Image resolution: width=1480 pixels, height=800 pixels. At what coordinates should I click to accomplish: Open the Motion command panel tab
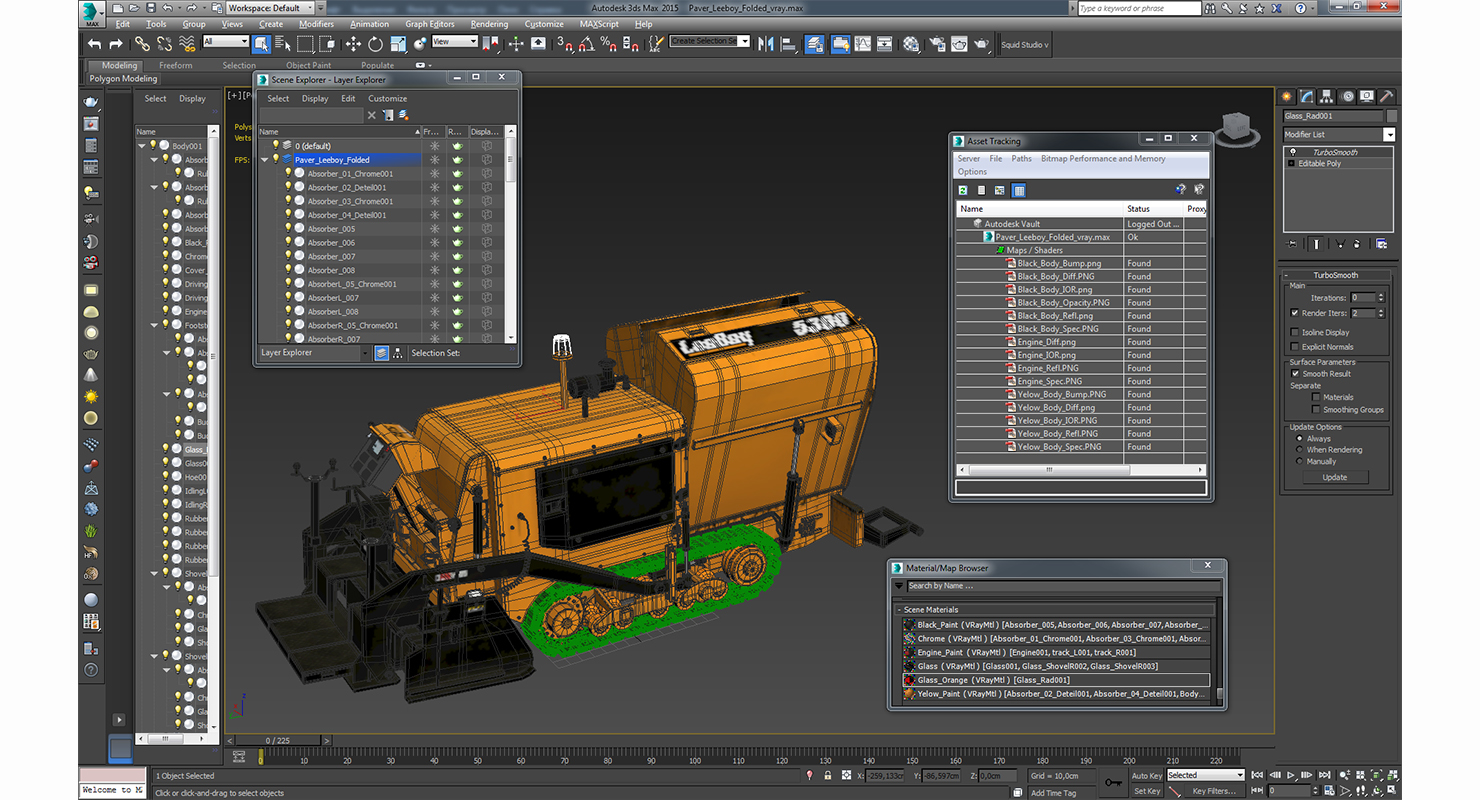pyautogui.click(x=1347, y=96)
